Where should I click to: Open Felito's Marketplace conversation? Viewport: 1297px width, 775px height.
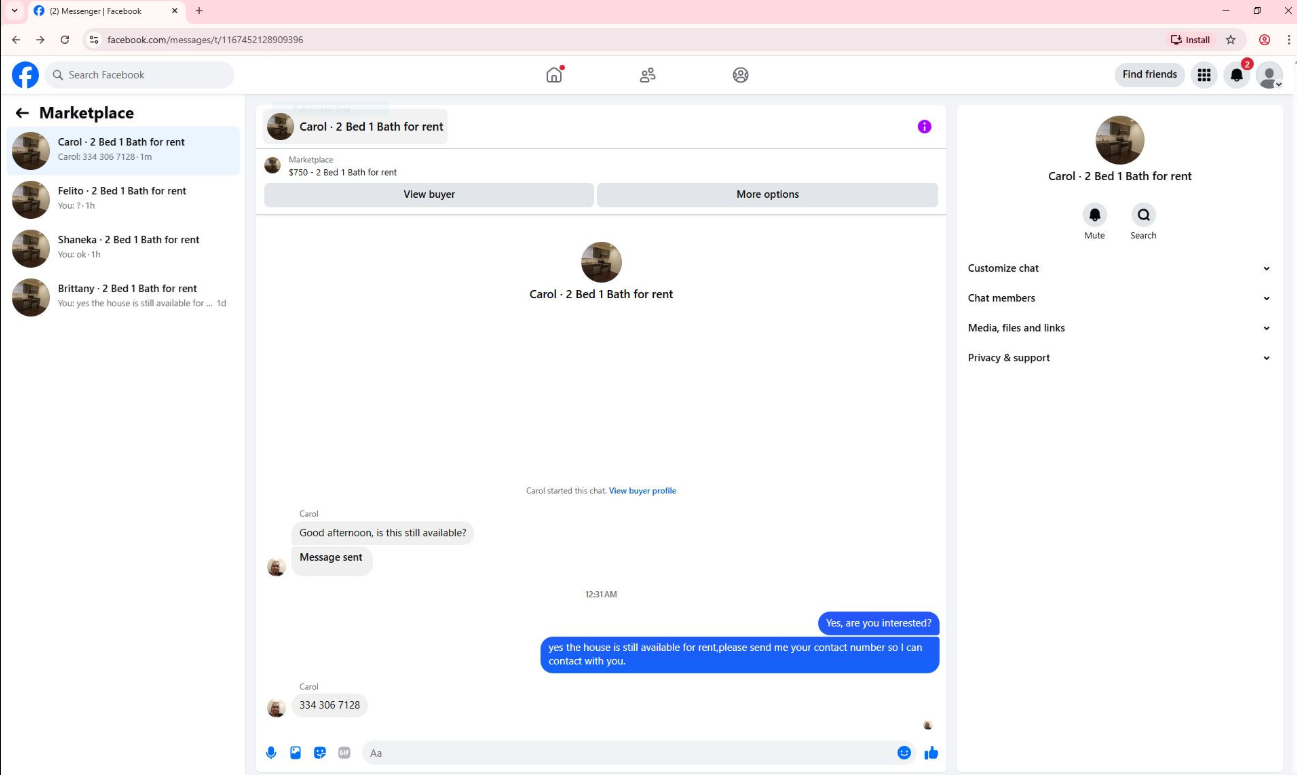pyautogui.click(x=123, y=200)
